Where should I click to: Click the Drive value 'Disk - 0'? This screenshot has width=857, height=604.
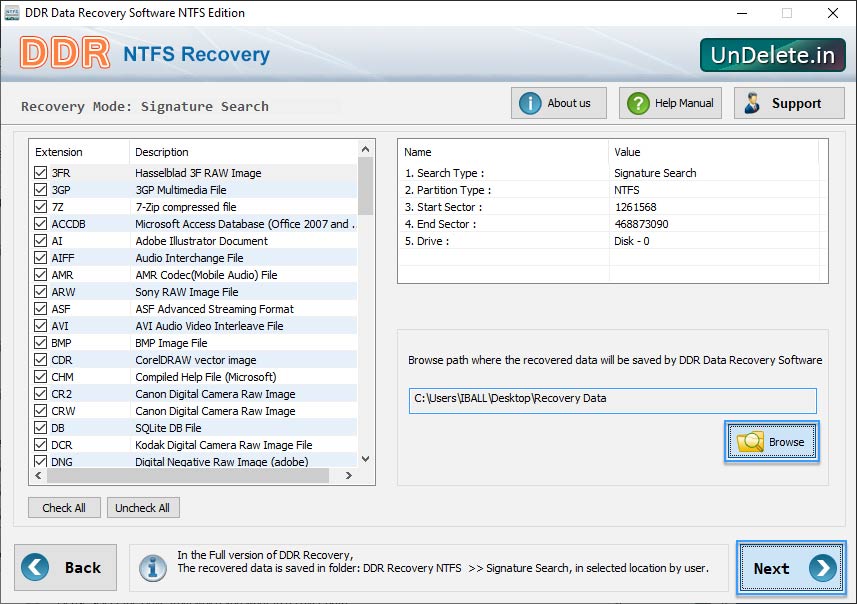coord(631,241)
